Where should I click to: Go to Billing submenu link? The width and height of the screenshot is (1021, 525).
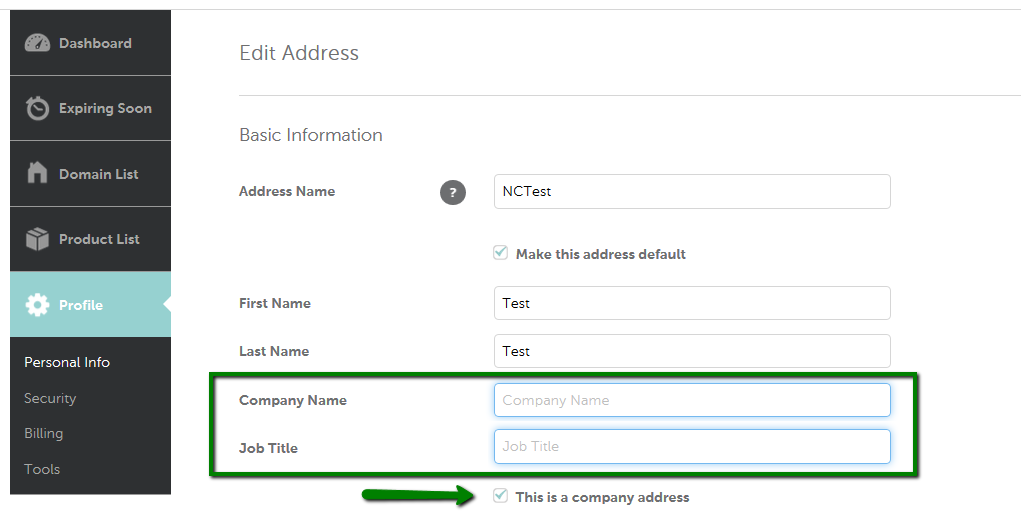pos(44,433)
